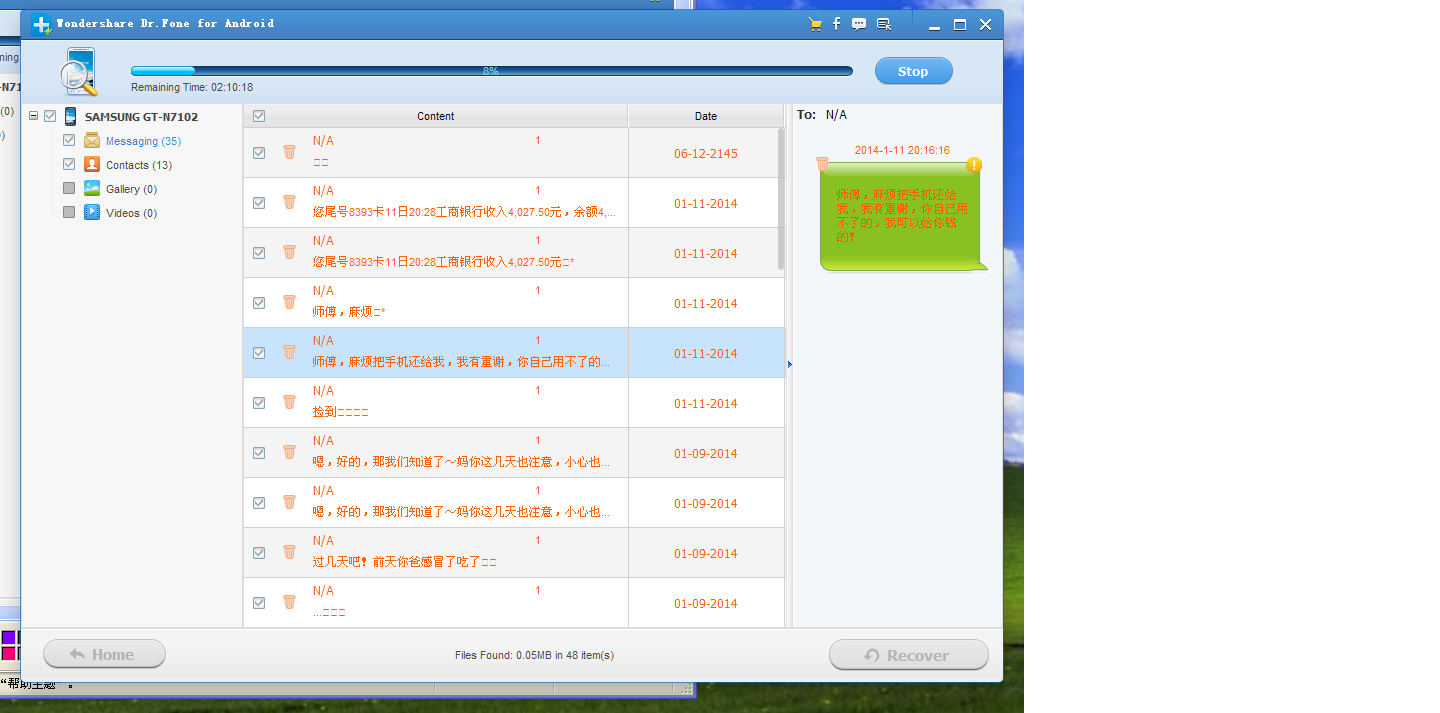
Task: Click the Contacts person icon
Action: (x=92, y=165)
